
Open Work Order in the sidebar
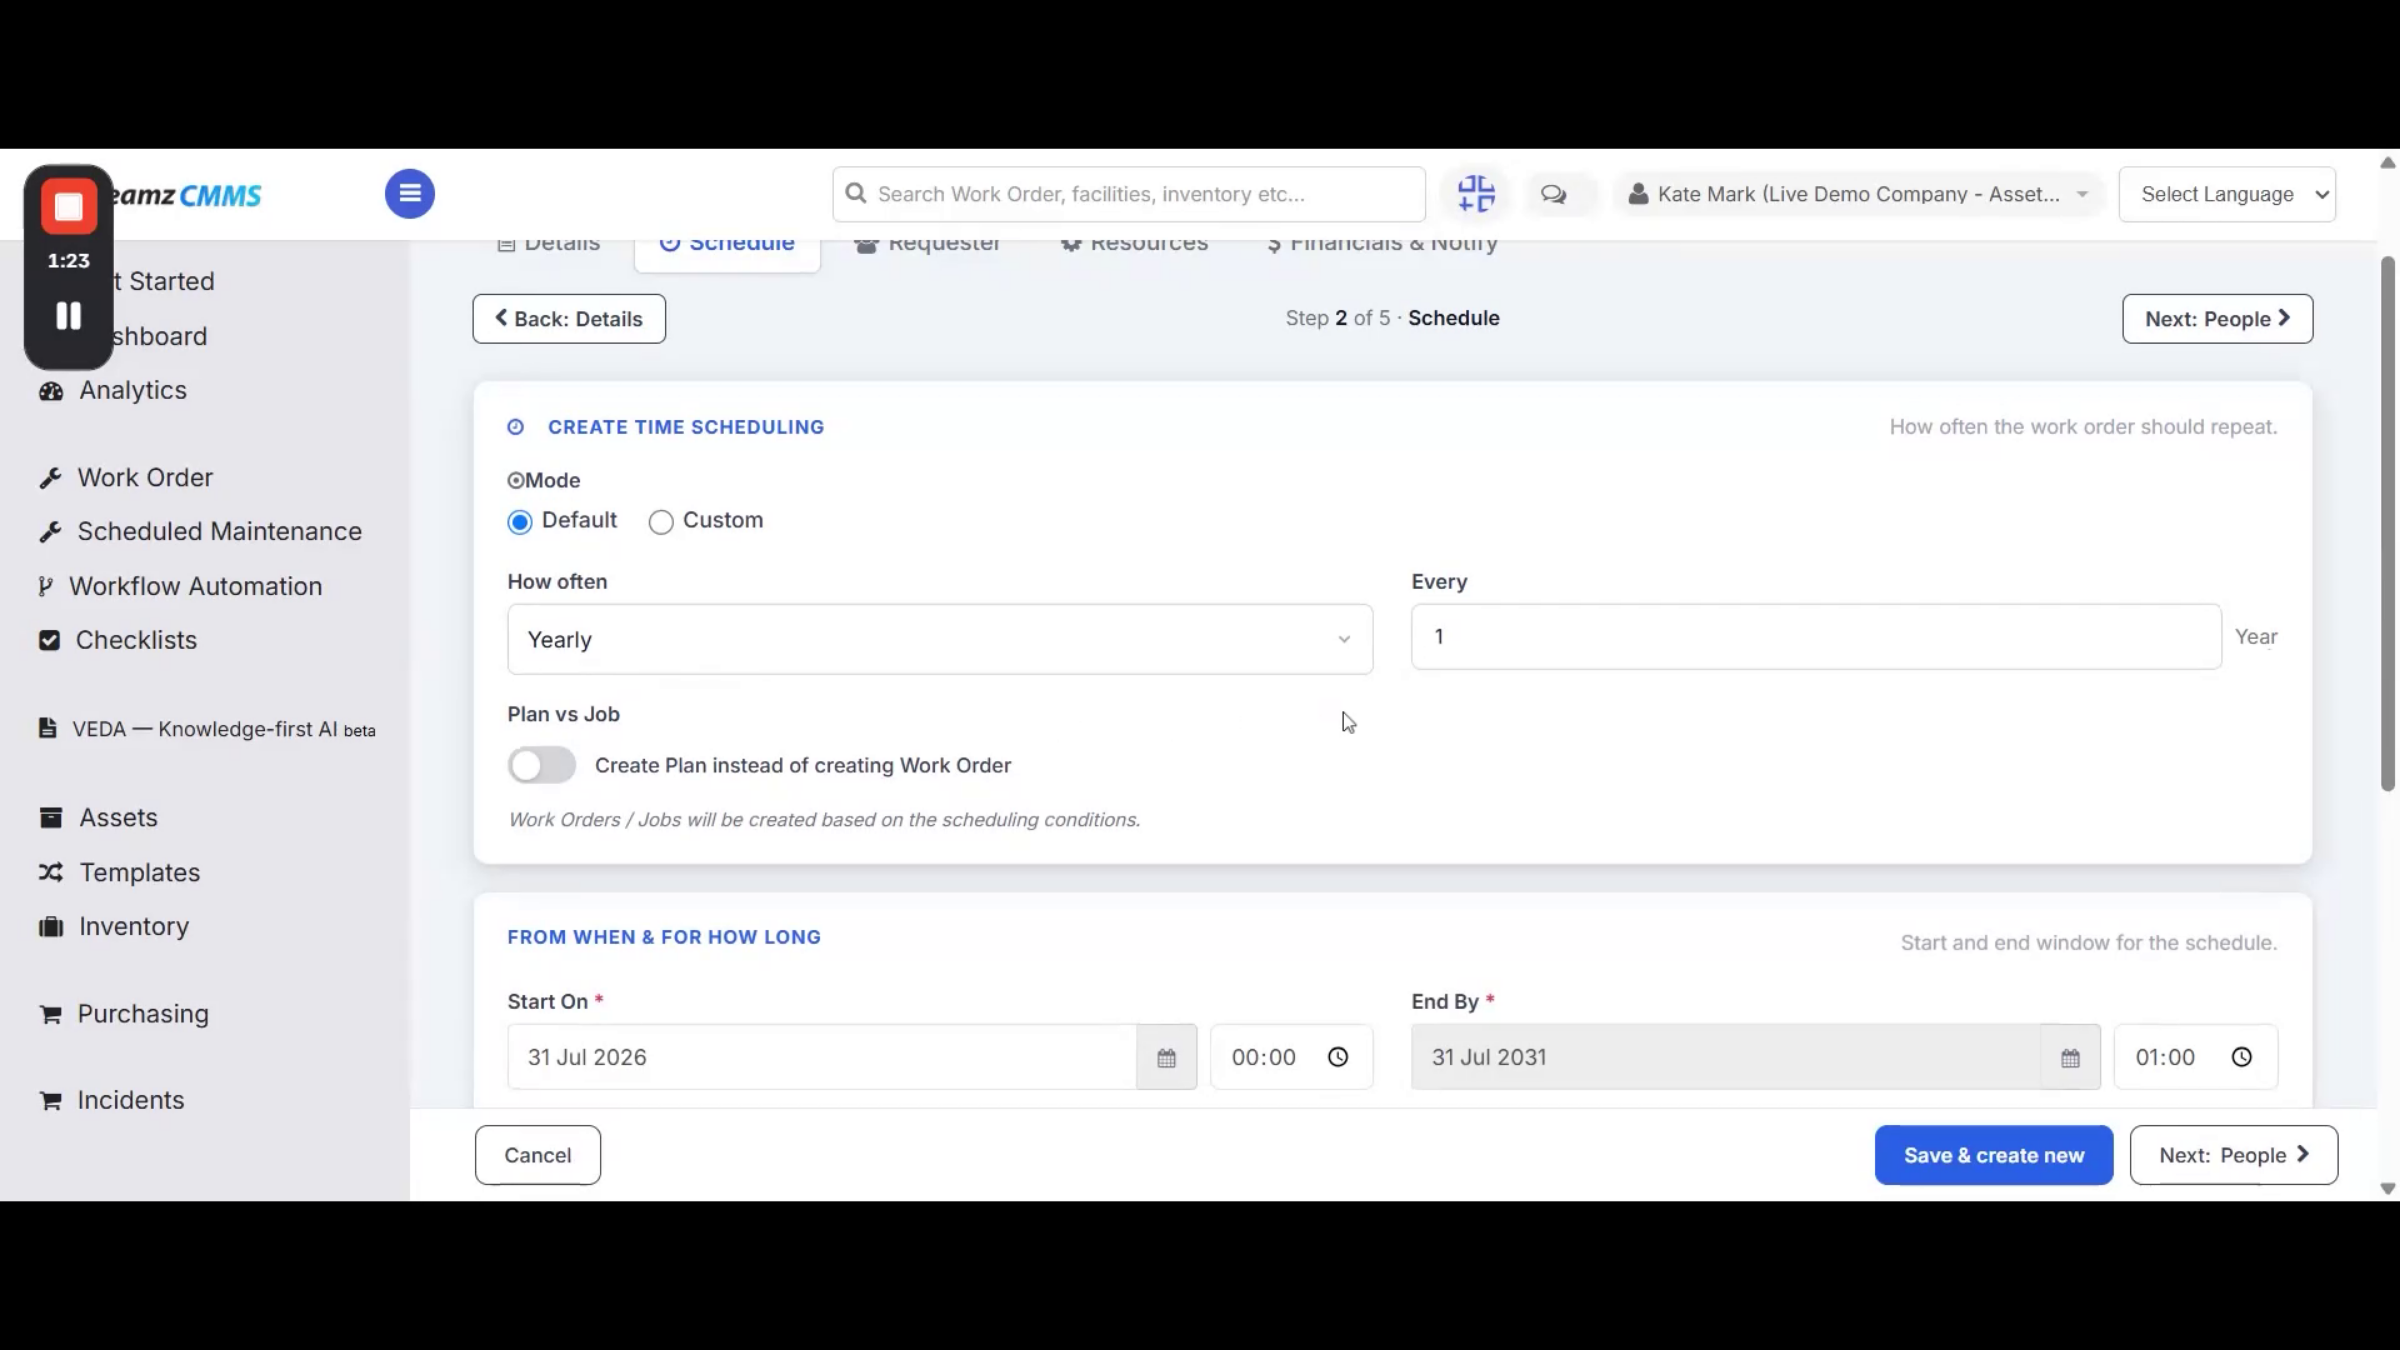pyautogui.click(x=145, y=477)
